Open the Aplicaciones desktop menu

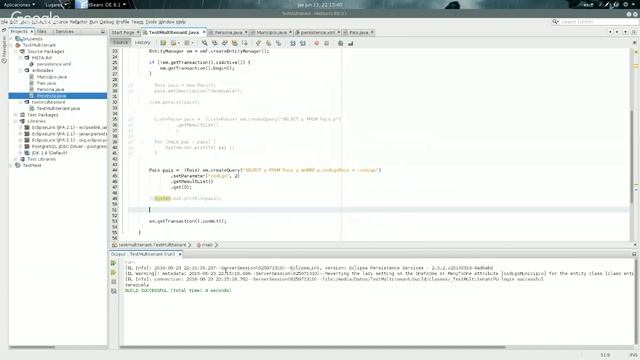click(x=19, y=5)
